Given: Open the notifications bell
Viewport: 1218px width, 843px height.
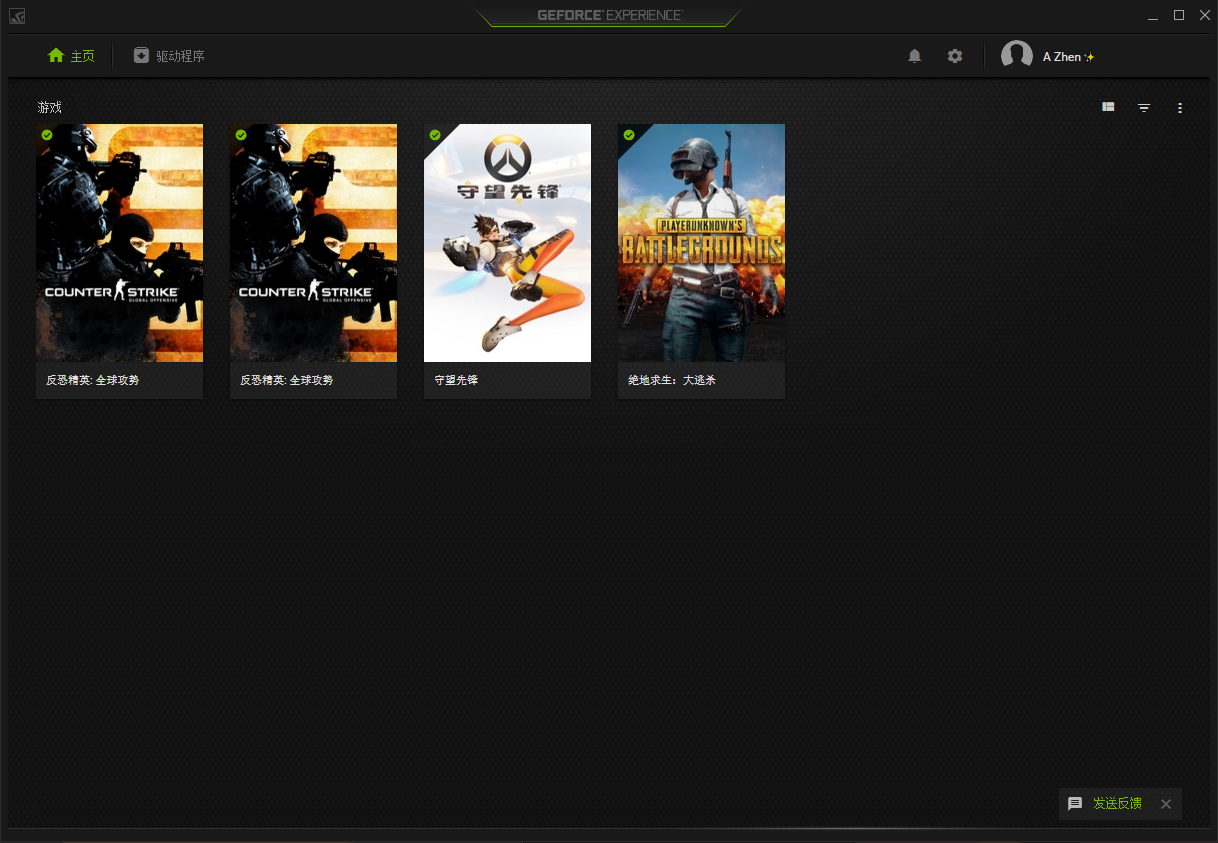Looking at the screenshot, I should click(914, 56).
